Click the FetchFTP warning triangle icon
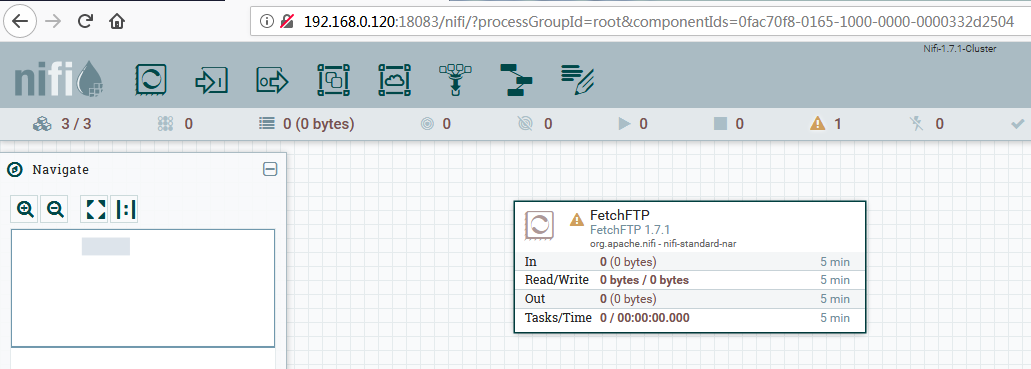The height and width of the screenshot is (369, 1031). (x=577, y=220)
